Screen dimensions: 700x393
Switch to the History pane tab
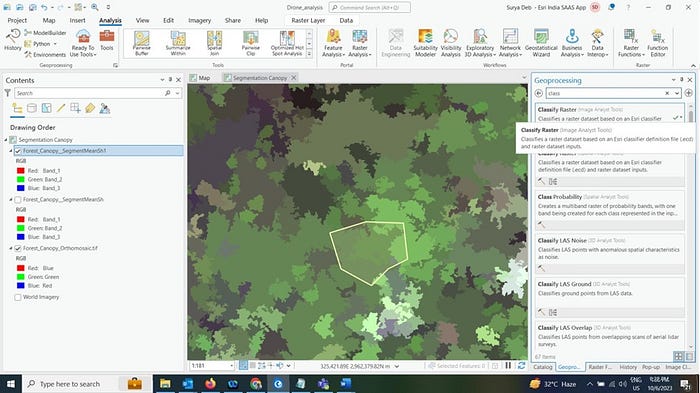point(628,367)
